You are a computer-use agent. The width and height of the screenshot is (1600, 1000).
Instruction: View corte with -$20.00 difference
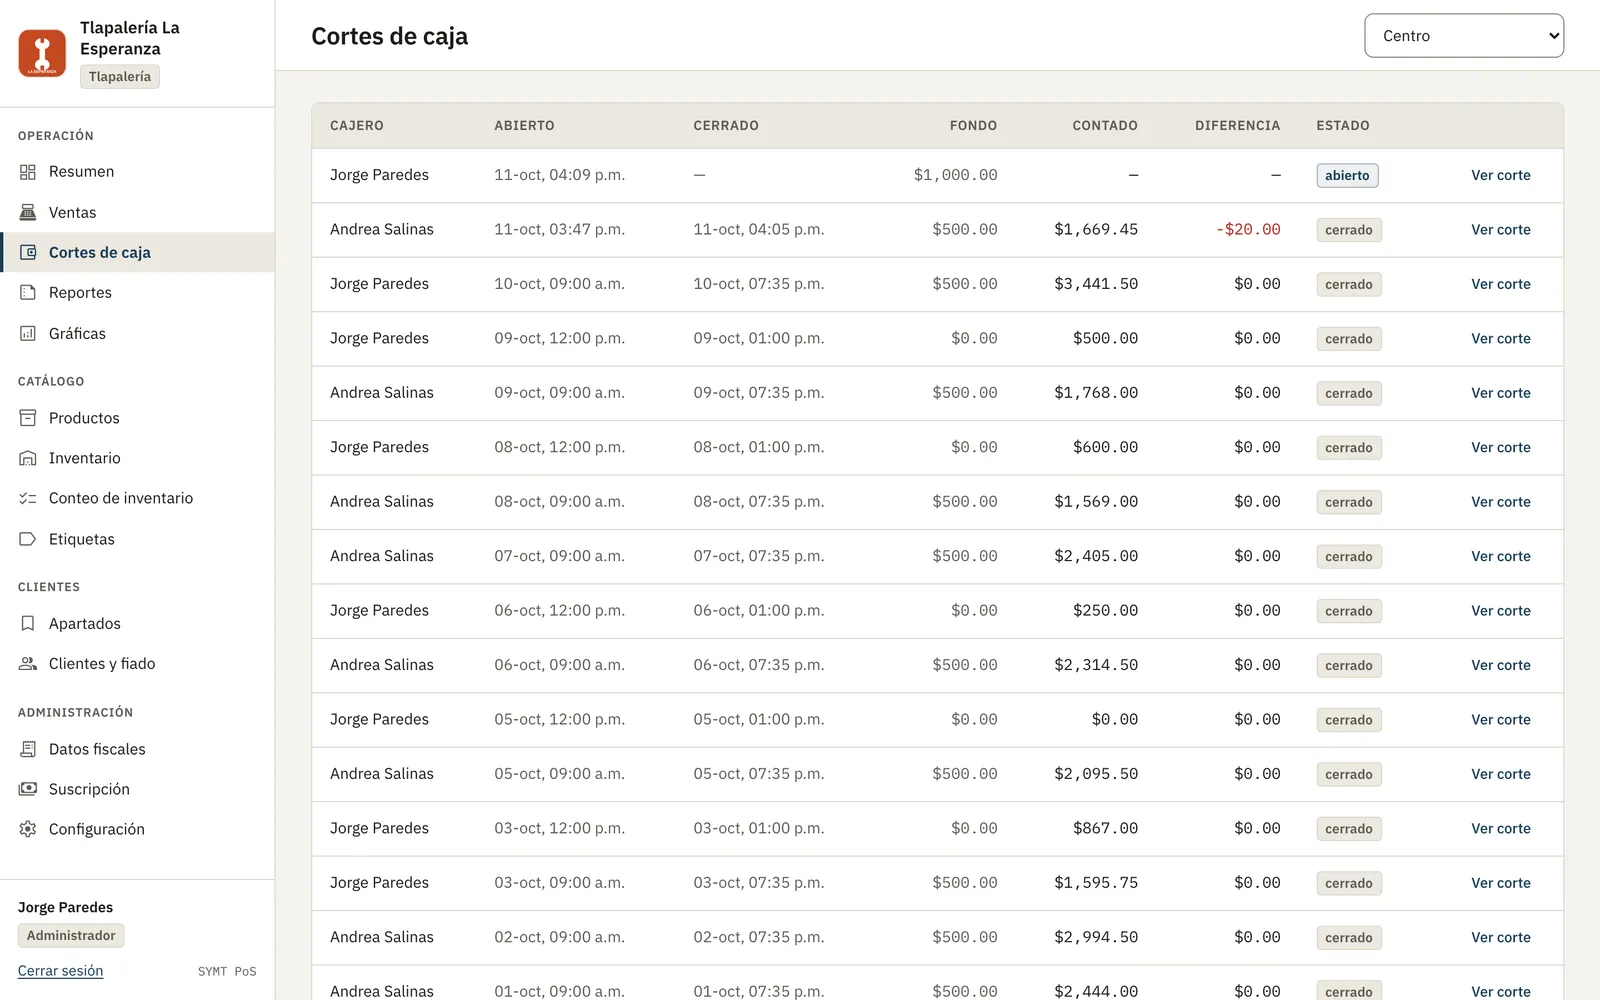[1500, 229]
